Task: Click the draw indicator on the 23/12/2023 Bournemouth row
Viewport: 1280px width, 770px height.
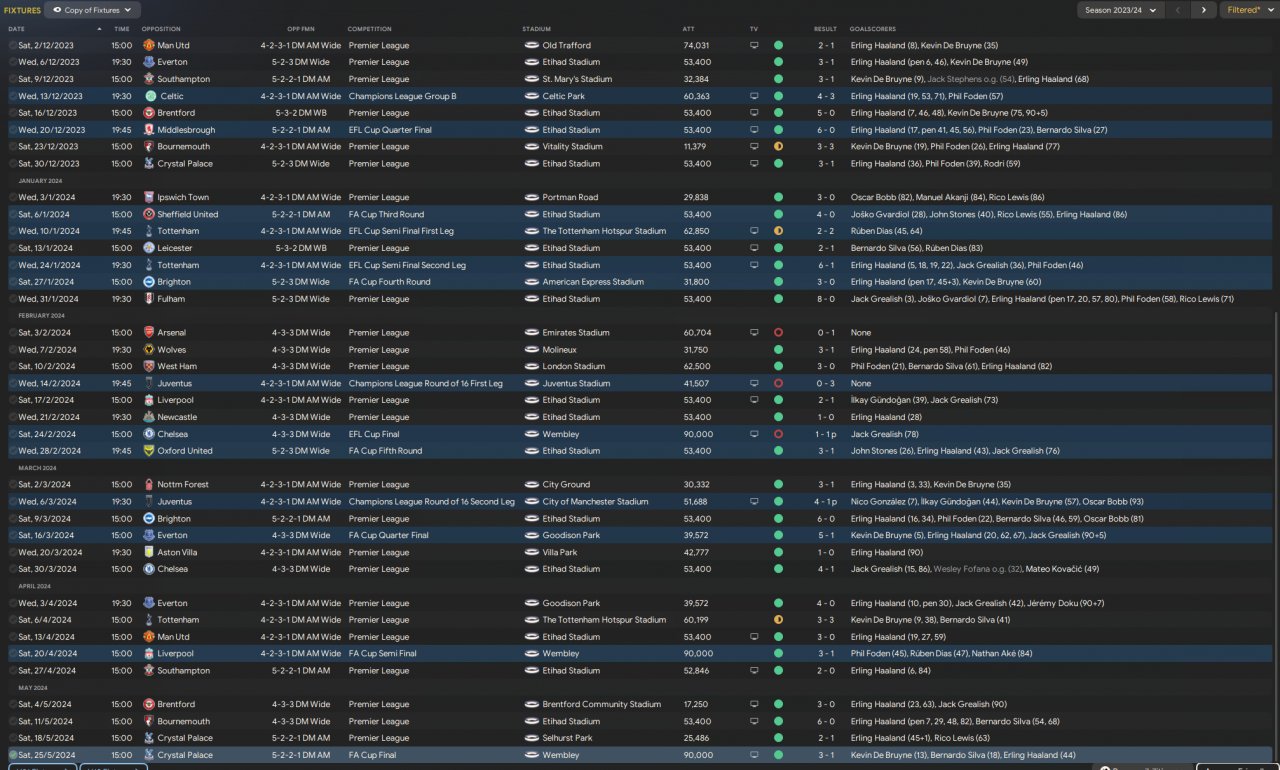Action: [778, 147]
